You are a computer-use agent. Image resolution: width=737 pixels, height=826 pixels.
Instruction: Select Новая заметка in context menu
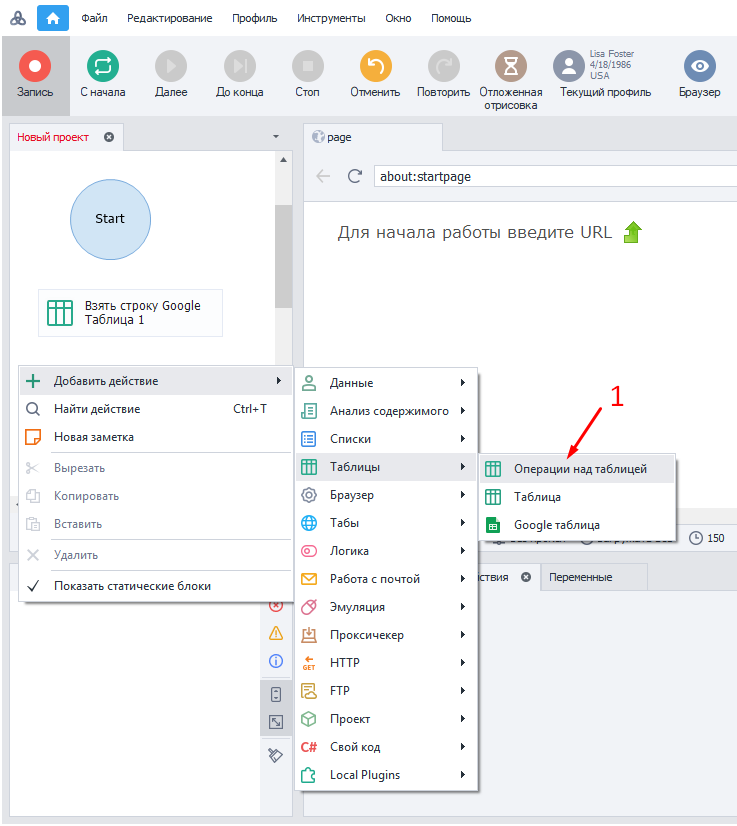[94, 437]
